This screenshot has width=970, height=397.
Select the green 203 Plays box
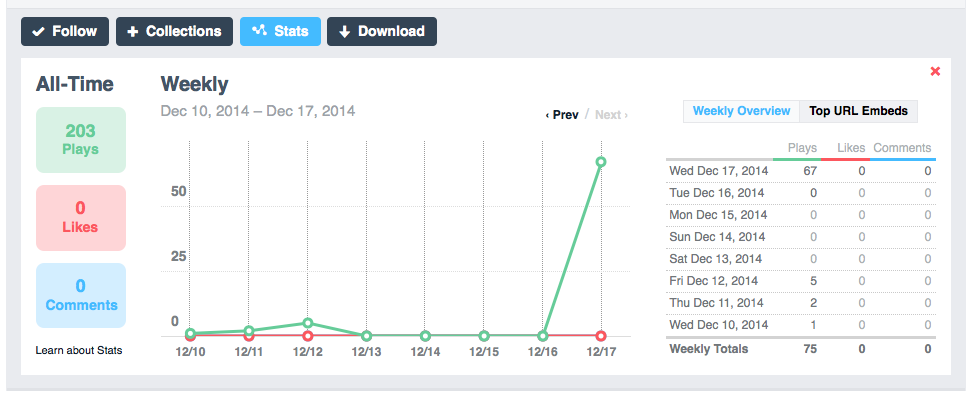(81, 140)
